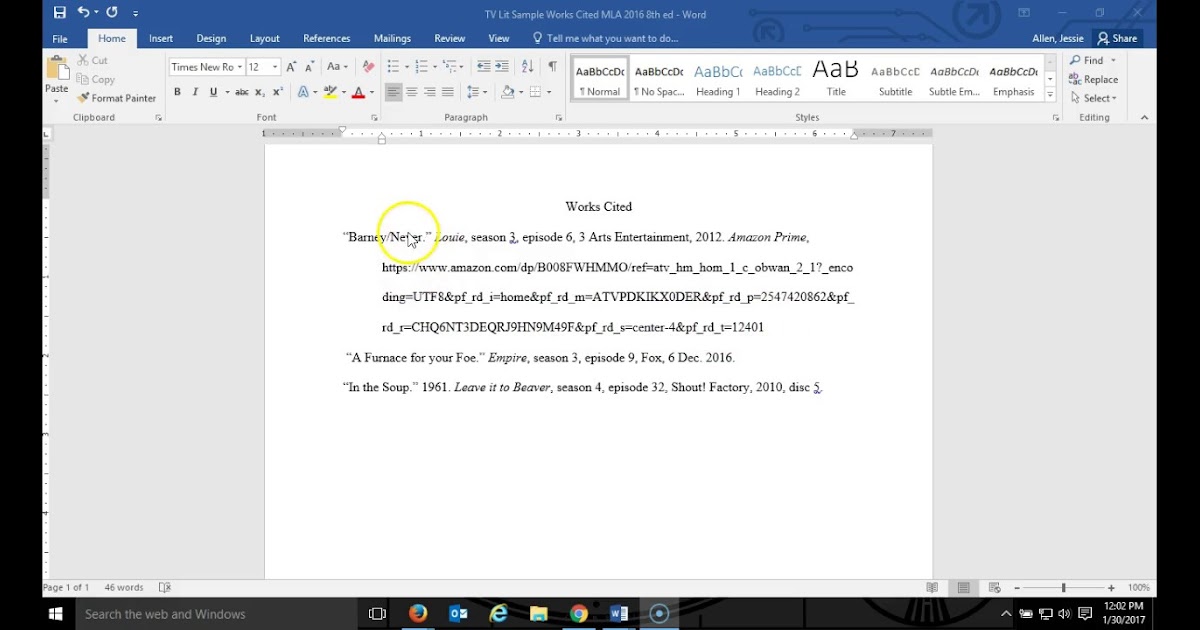The height and width of the screenshot is (630, 1200).
Task: Open the font name dropdown Times New Roman
Action: pos(240,67)
